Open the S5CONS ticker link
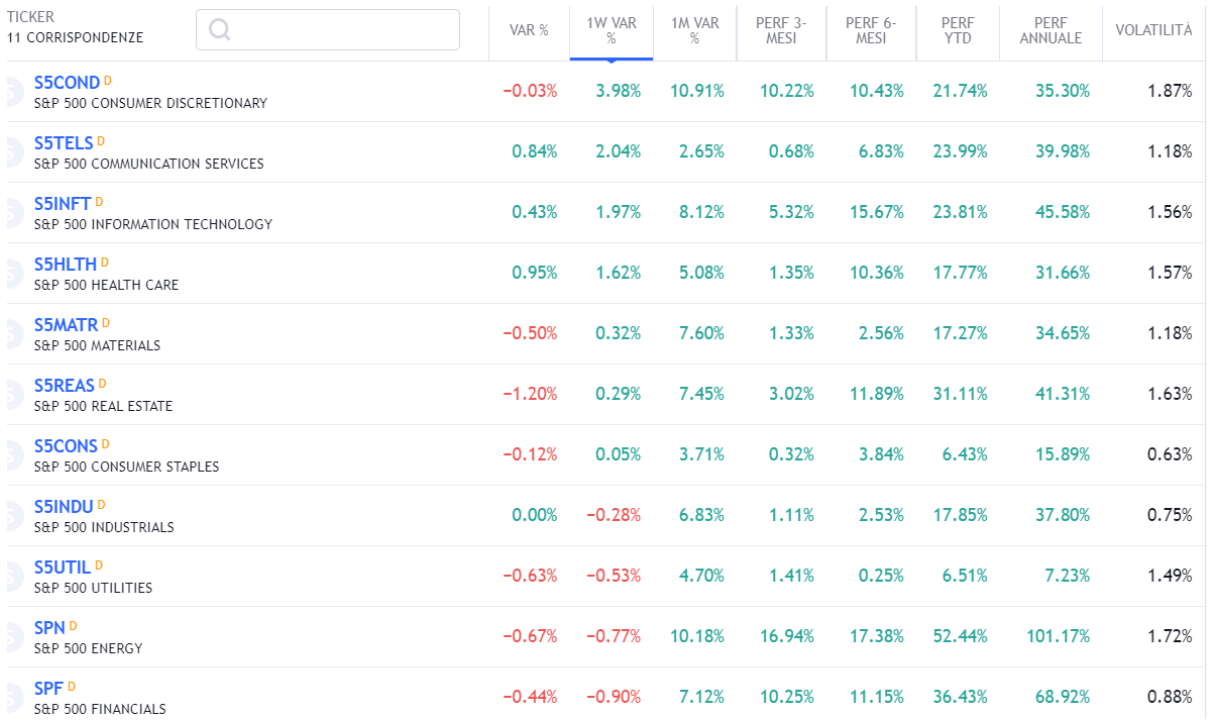Screen dimensions: 1210x722 tap(66, 446)
